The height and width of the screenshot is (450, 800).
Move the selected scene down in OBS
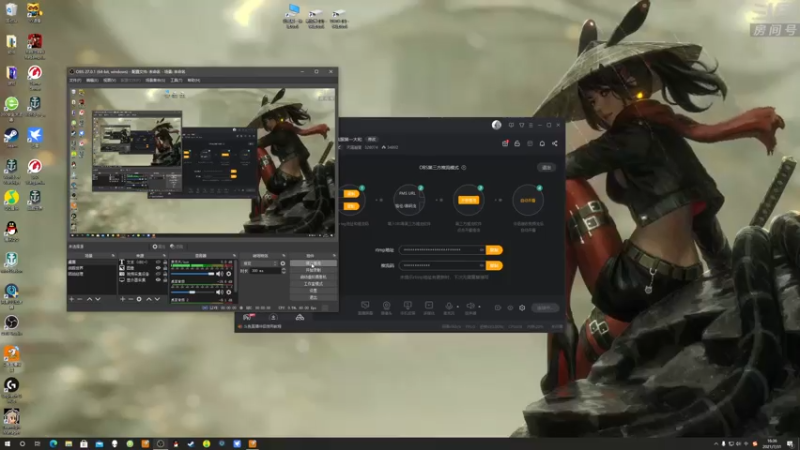pos(97,299)
